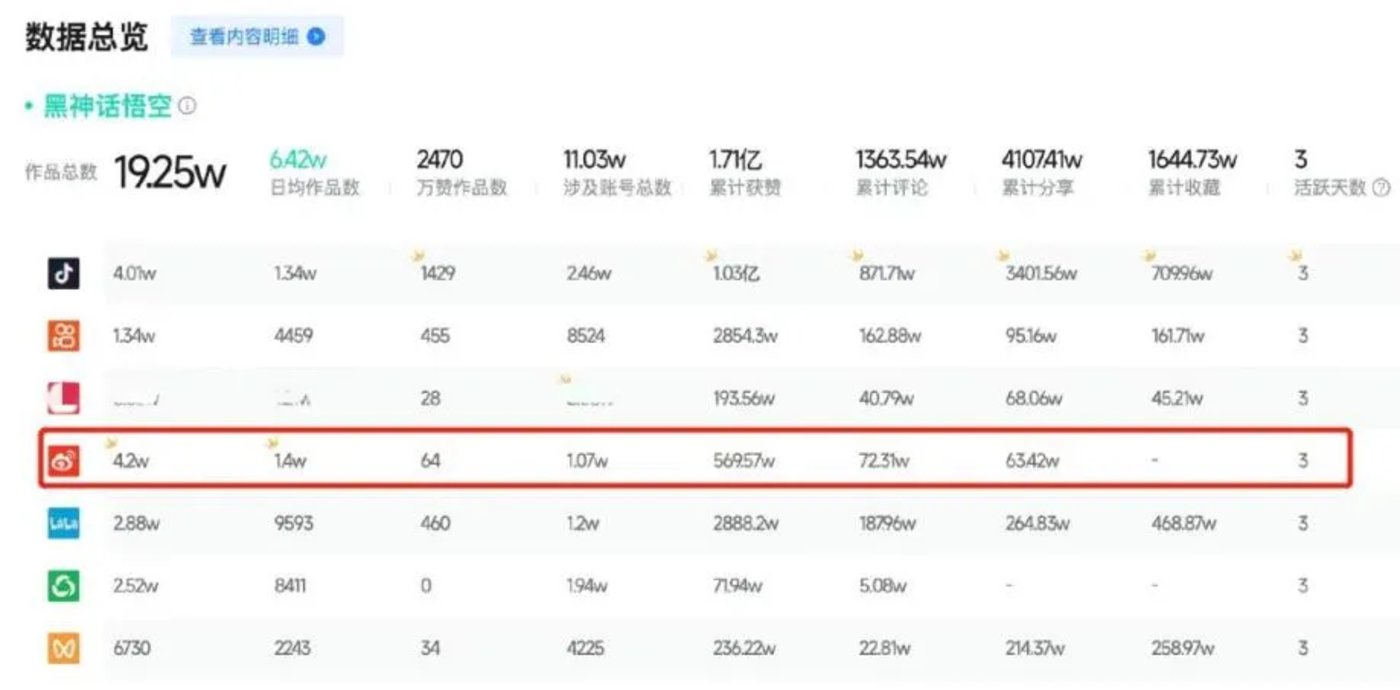This screenshot has width=1400, height=690.
Task: Click the Kuaishou orange camera icon
Action: 64,336
